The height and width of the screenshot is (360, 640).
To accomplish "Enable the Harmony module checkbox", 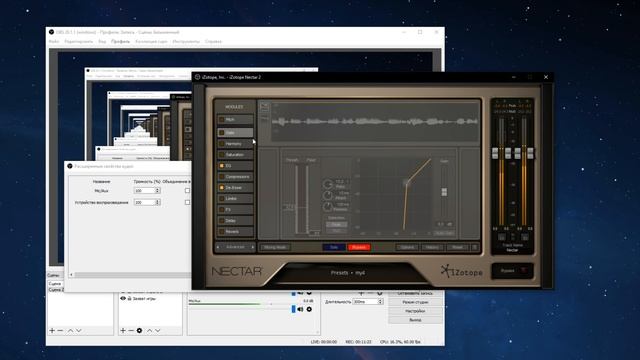I will pos(222,144).
